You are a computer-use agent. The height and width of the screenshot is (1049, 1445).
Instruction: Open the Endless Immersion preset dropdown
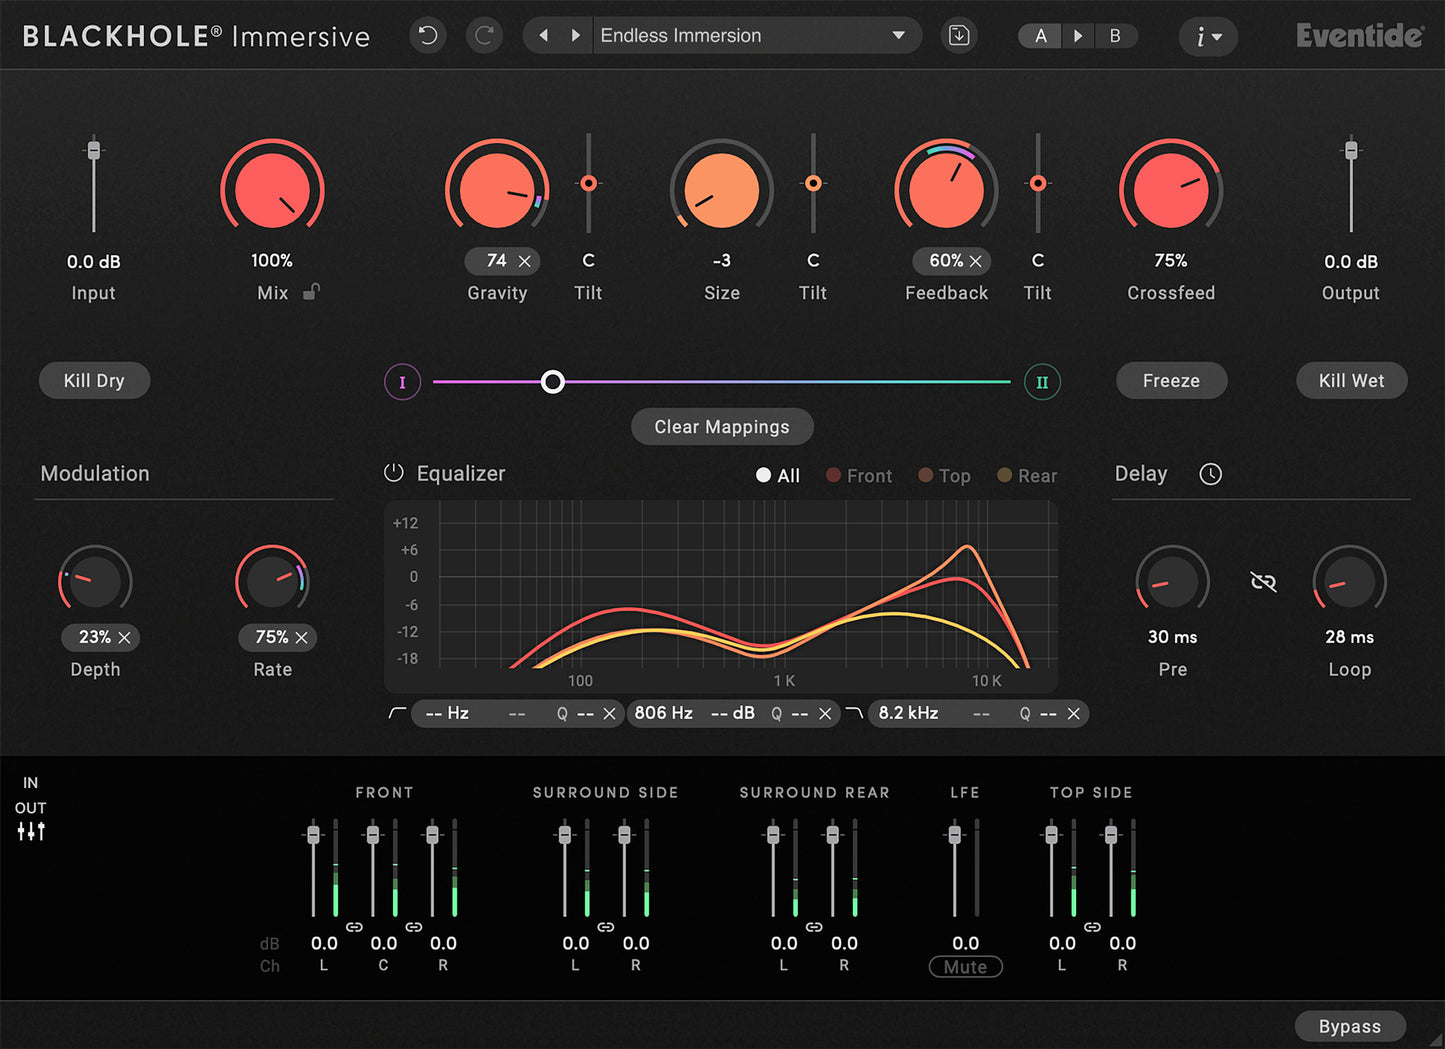coord(756,35)
